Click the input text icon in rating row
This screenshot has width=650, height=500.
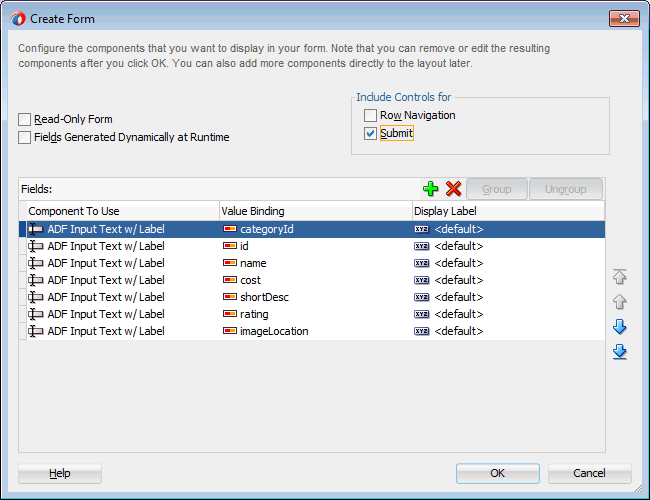[36, 314]
